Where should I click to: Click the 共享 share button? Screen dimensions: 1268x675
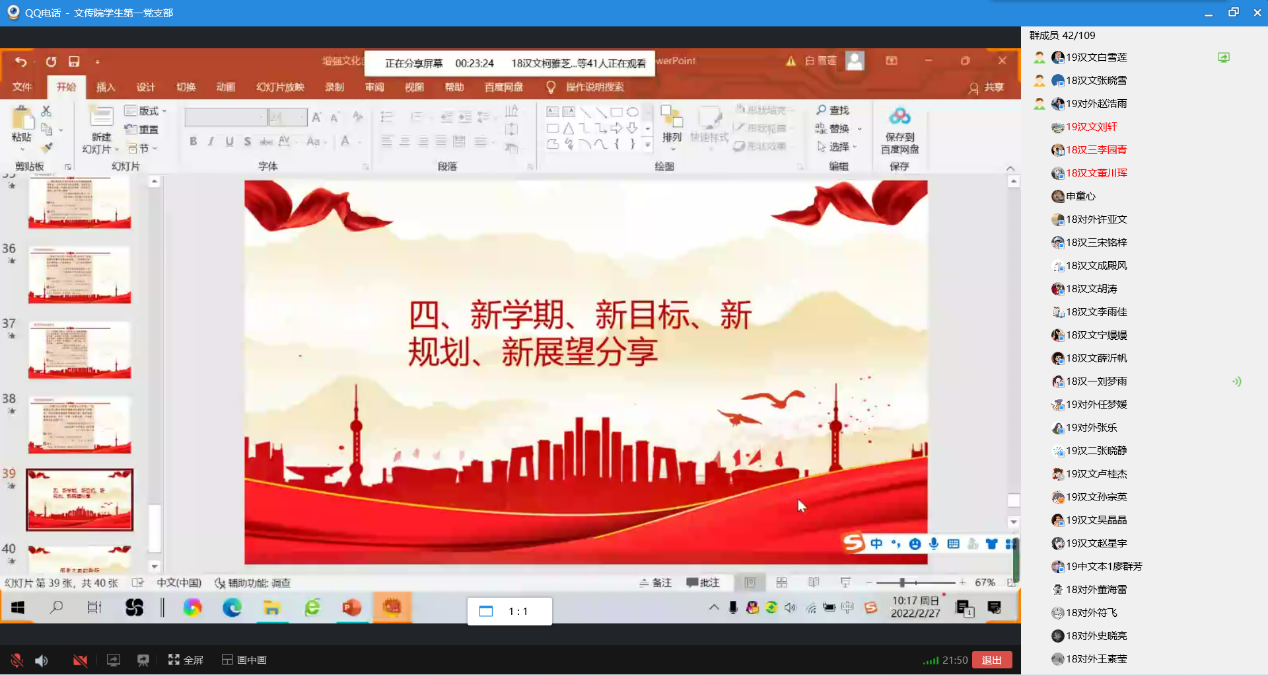[x=986, y=87]
